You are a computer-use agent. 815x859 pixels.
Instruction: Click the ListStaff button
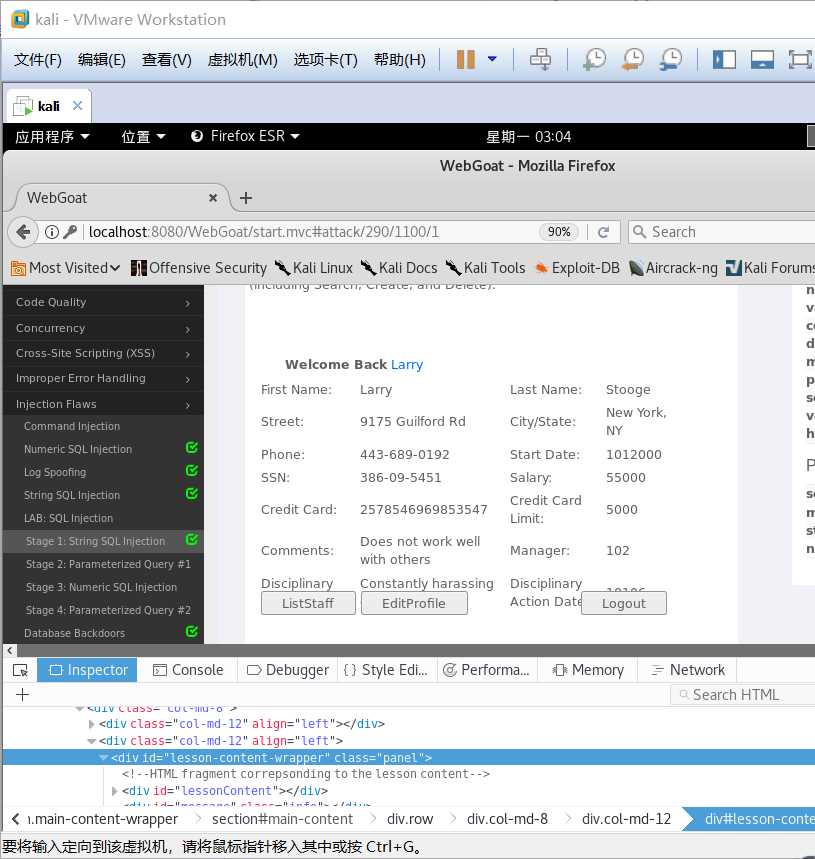click(308, 603)
